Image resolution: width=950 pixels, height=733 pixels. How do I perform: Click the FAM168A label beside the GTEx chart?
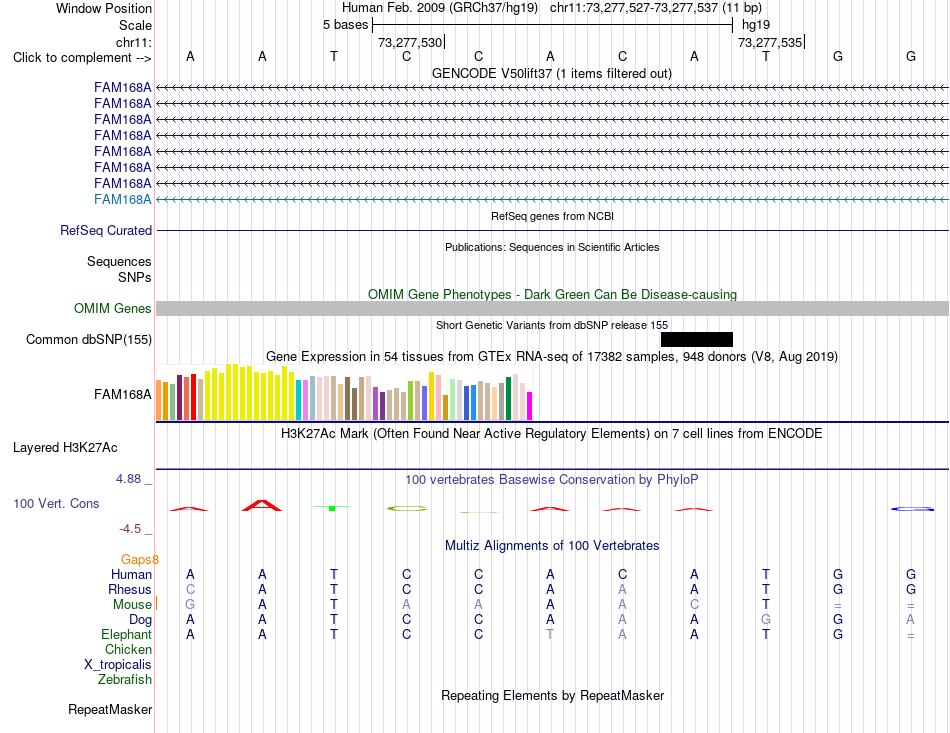(x=122, y=394)
